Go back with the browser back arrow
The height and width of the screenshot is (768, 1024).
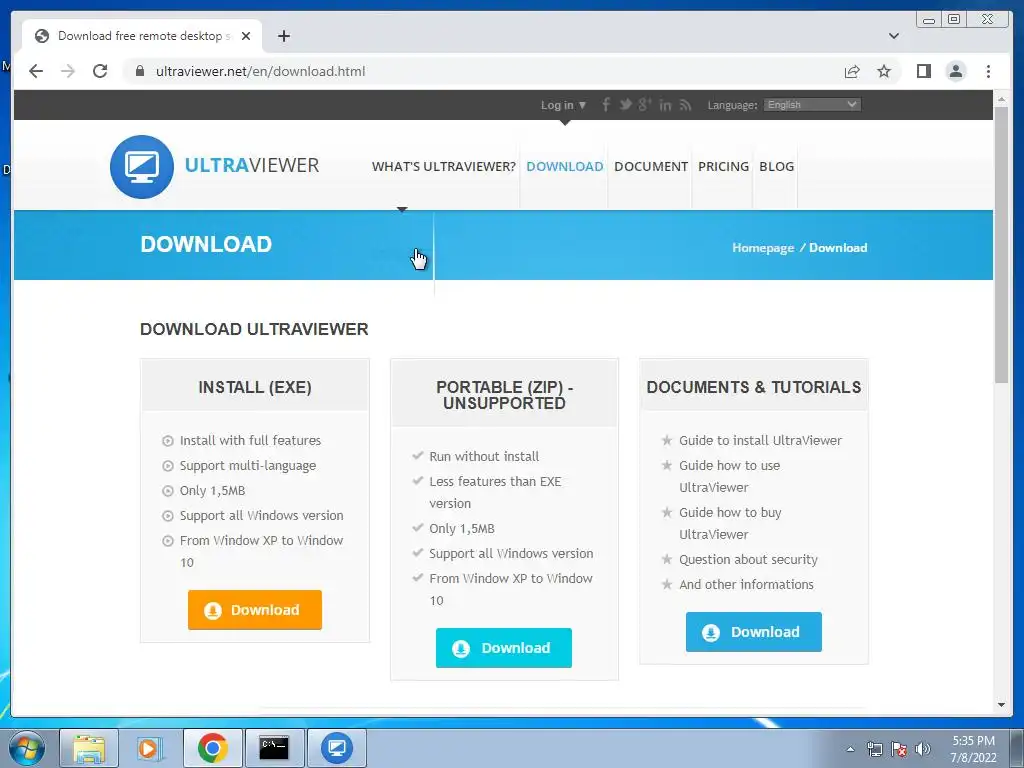click(x=36, y=71)
